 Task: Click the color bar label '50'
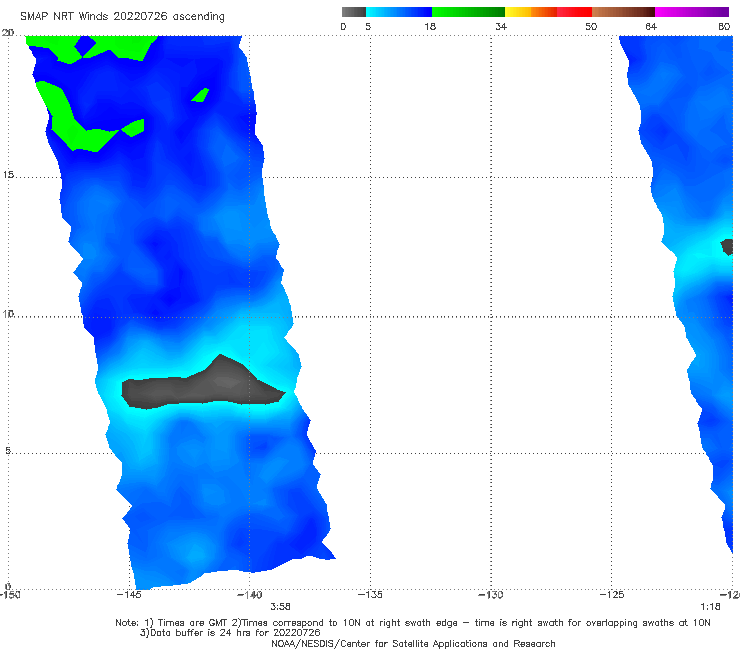click(591, 27)
